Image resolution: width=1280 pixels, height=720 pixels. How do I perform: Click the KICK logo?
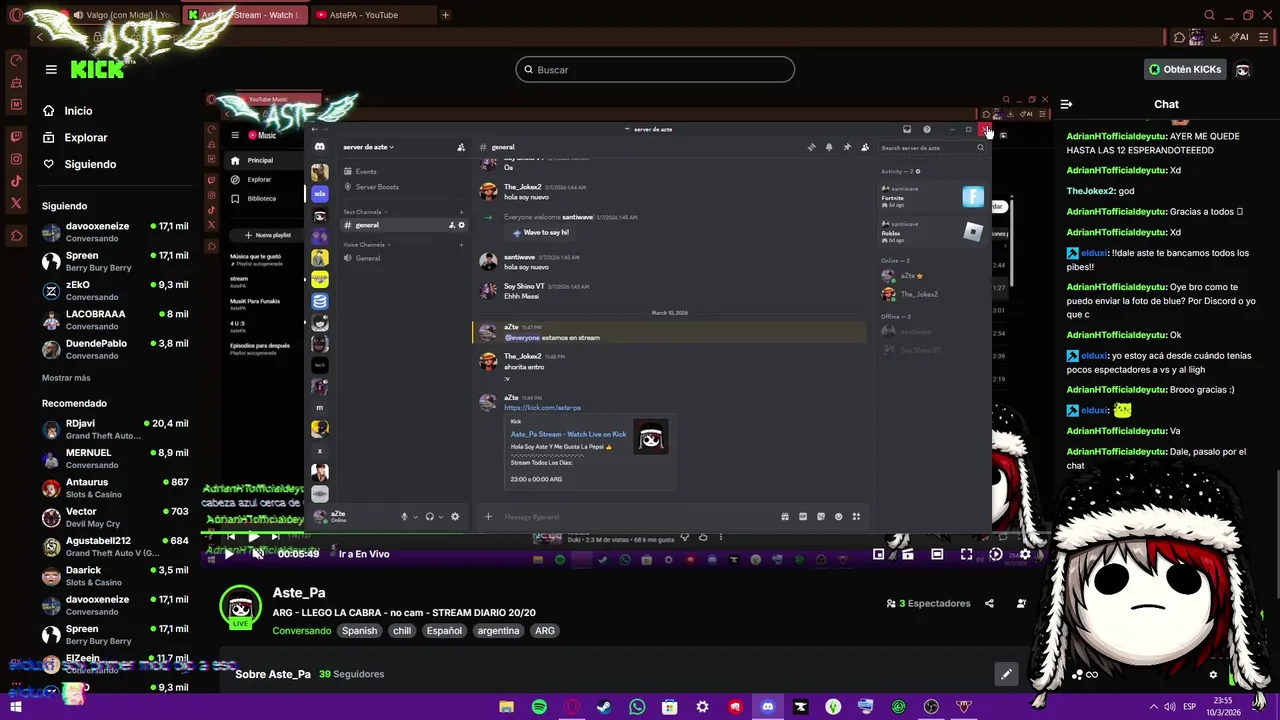97,70
